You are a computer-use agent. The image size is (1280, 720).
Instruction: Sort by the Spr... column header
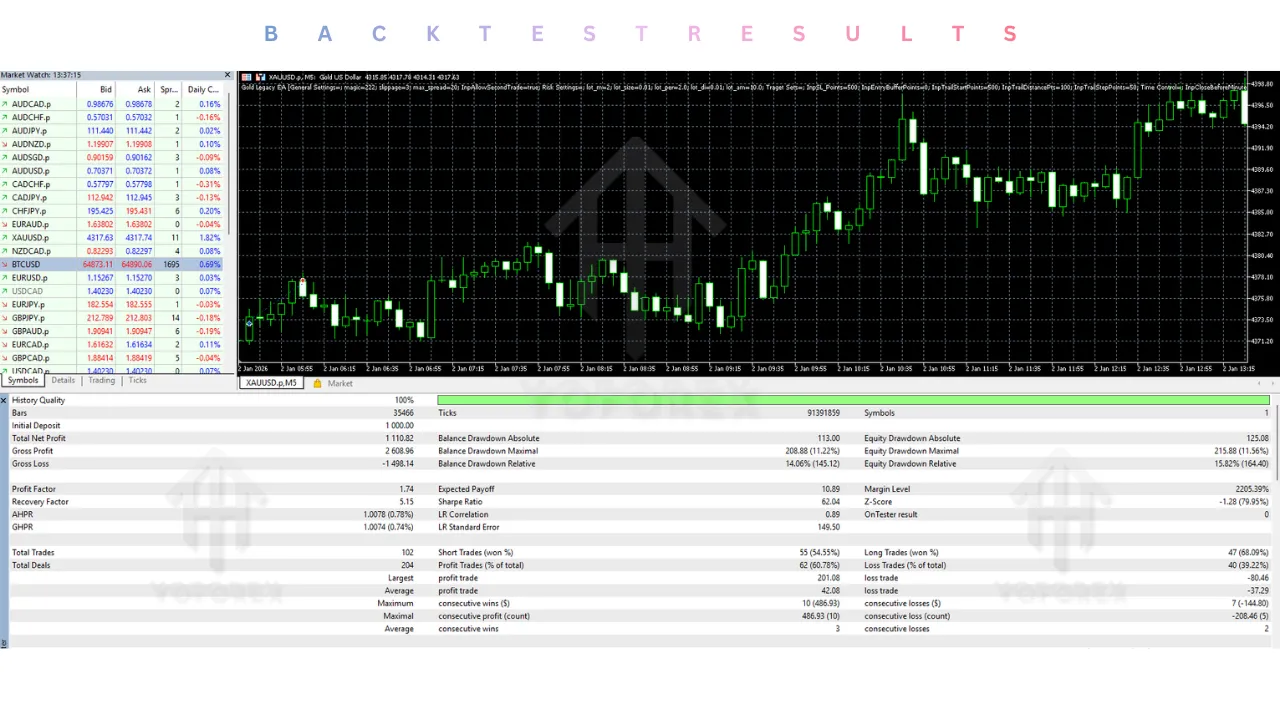pos(169,90)
